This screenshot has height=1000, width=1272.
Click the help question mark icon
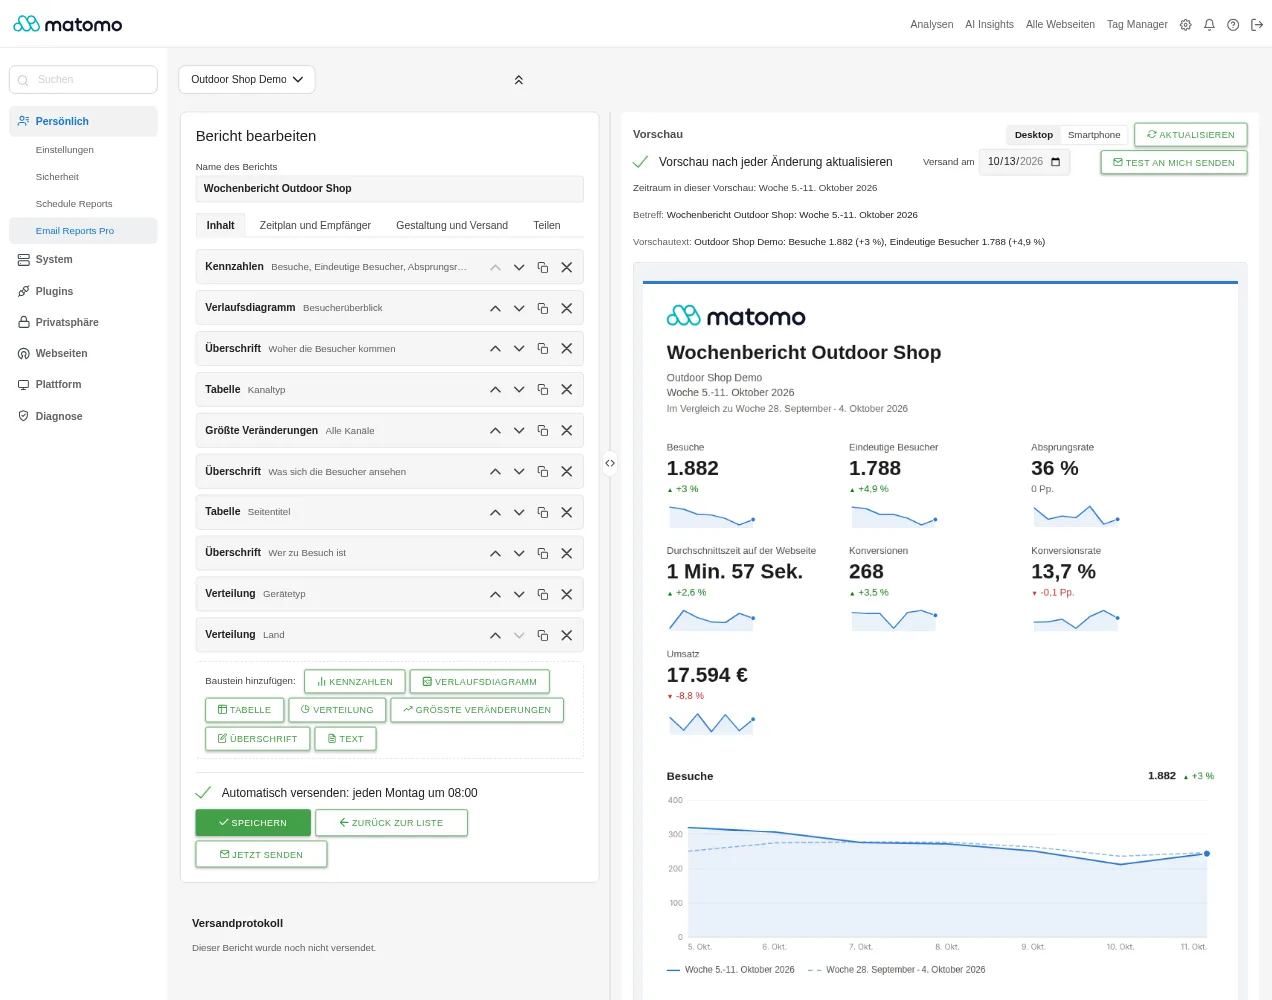click(1233, 25)
